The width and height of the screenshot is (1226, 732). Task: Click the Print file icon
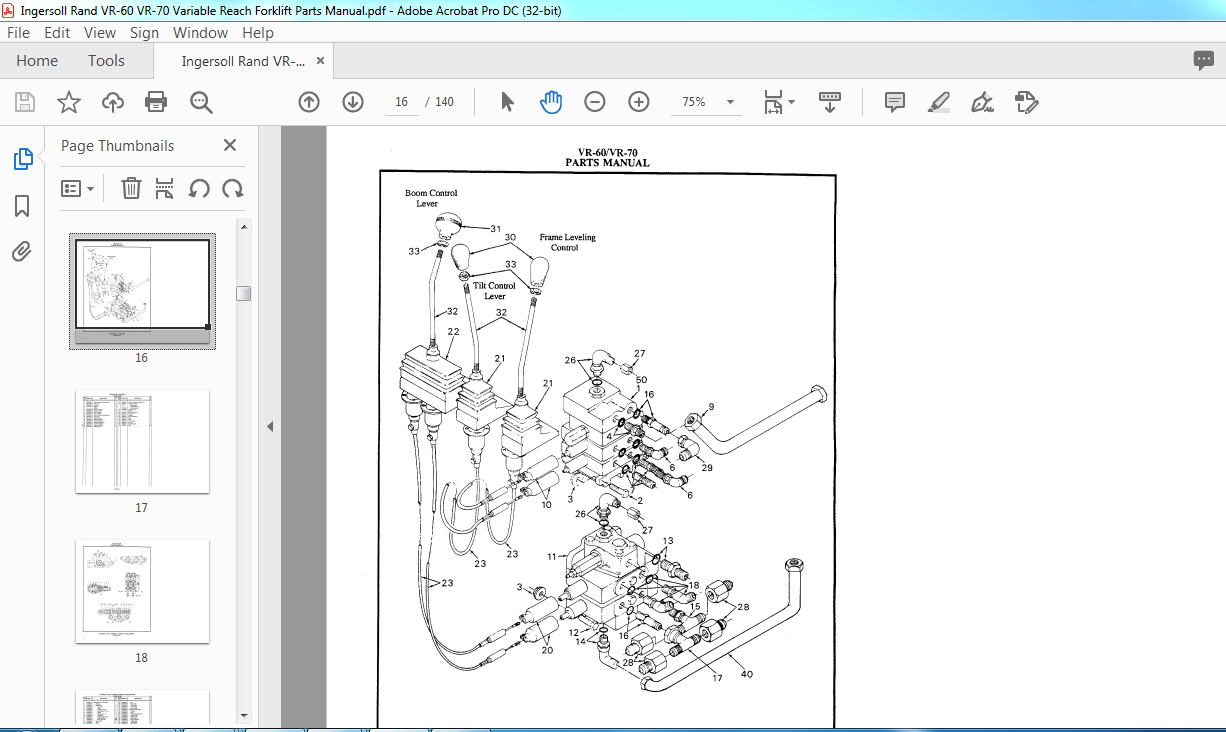(x=156, y=102)
